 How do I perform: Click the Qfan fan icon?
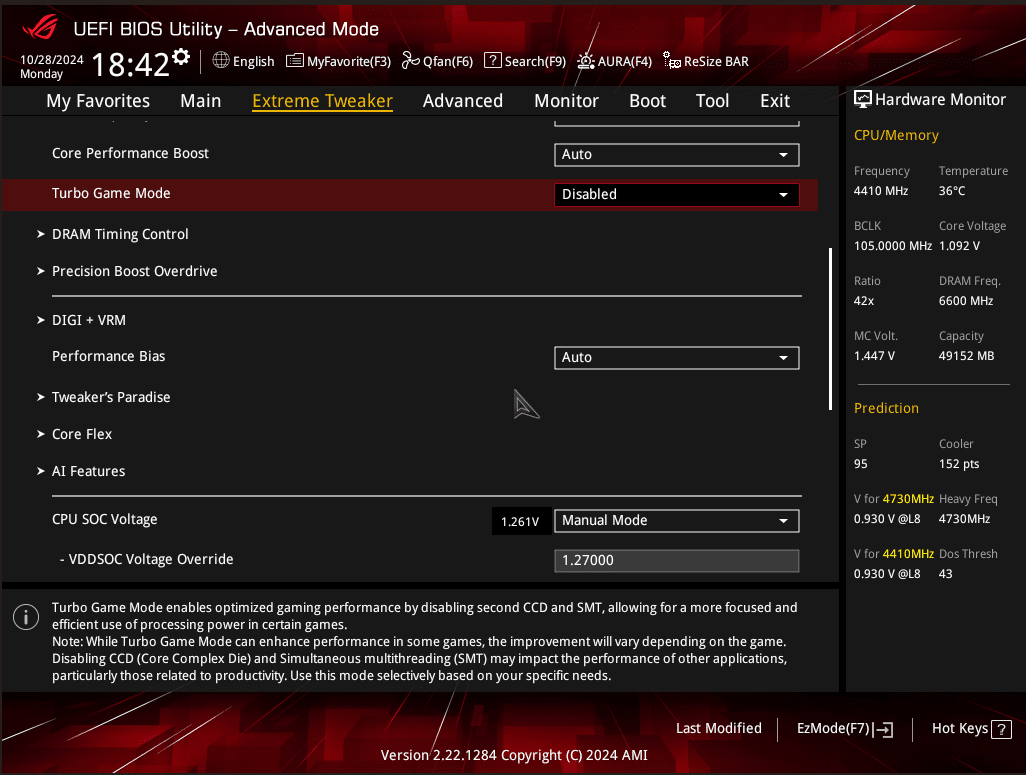pos(410,60)
